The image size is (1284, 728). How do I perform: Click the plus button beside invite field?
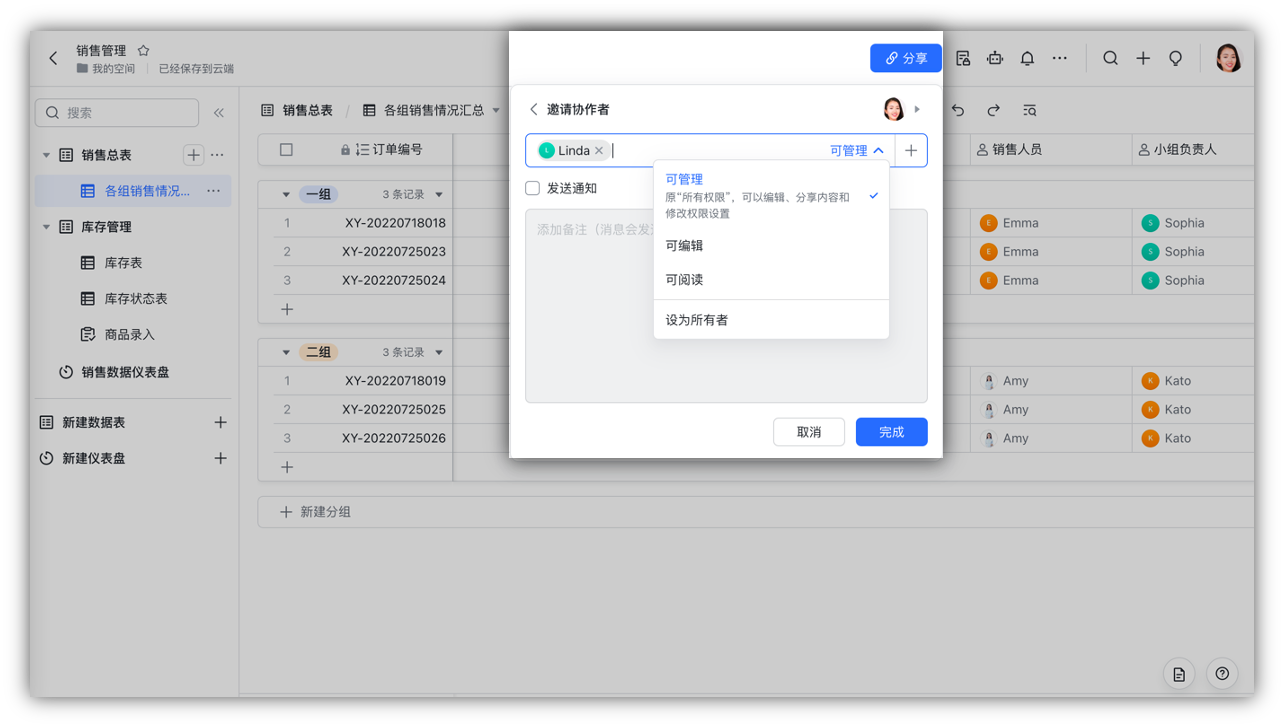(x=911, y=151)
